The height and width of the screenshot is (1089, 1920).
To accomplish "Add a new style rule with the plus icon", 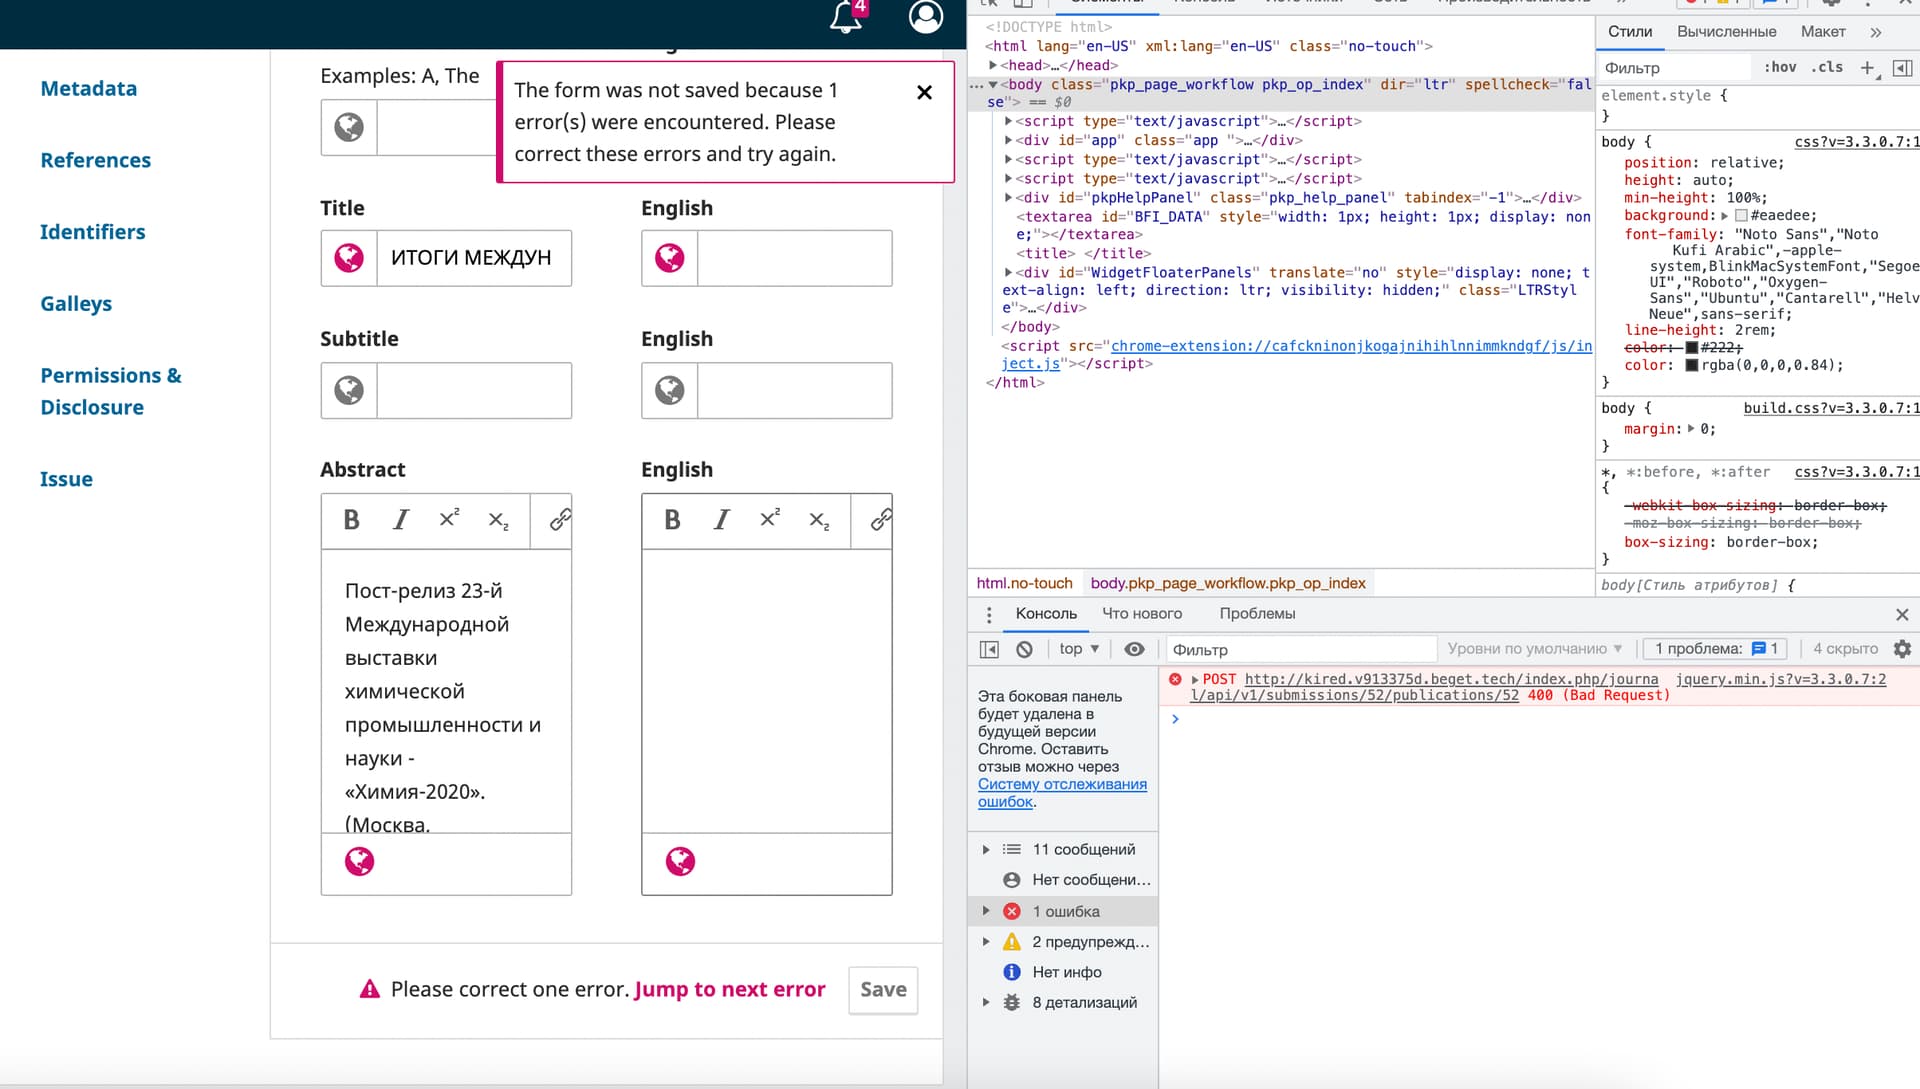I will tap(1867, 68).
